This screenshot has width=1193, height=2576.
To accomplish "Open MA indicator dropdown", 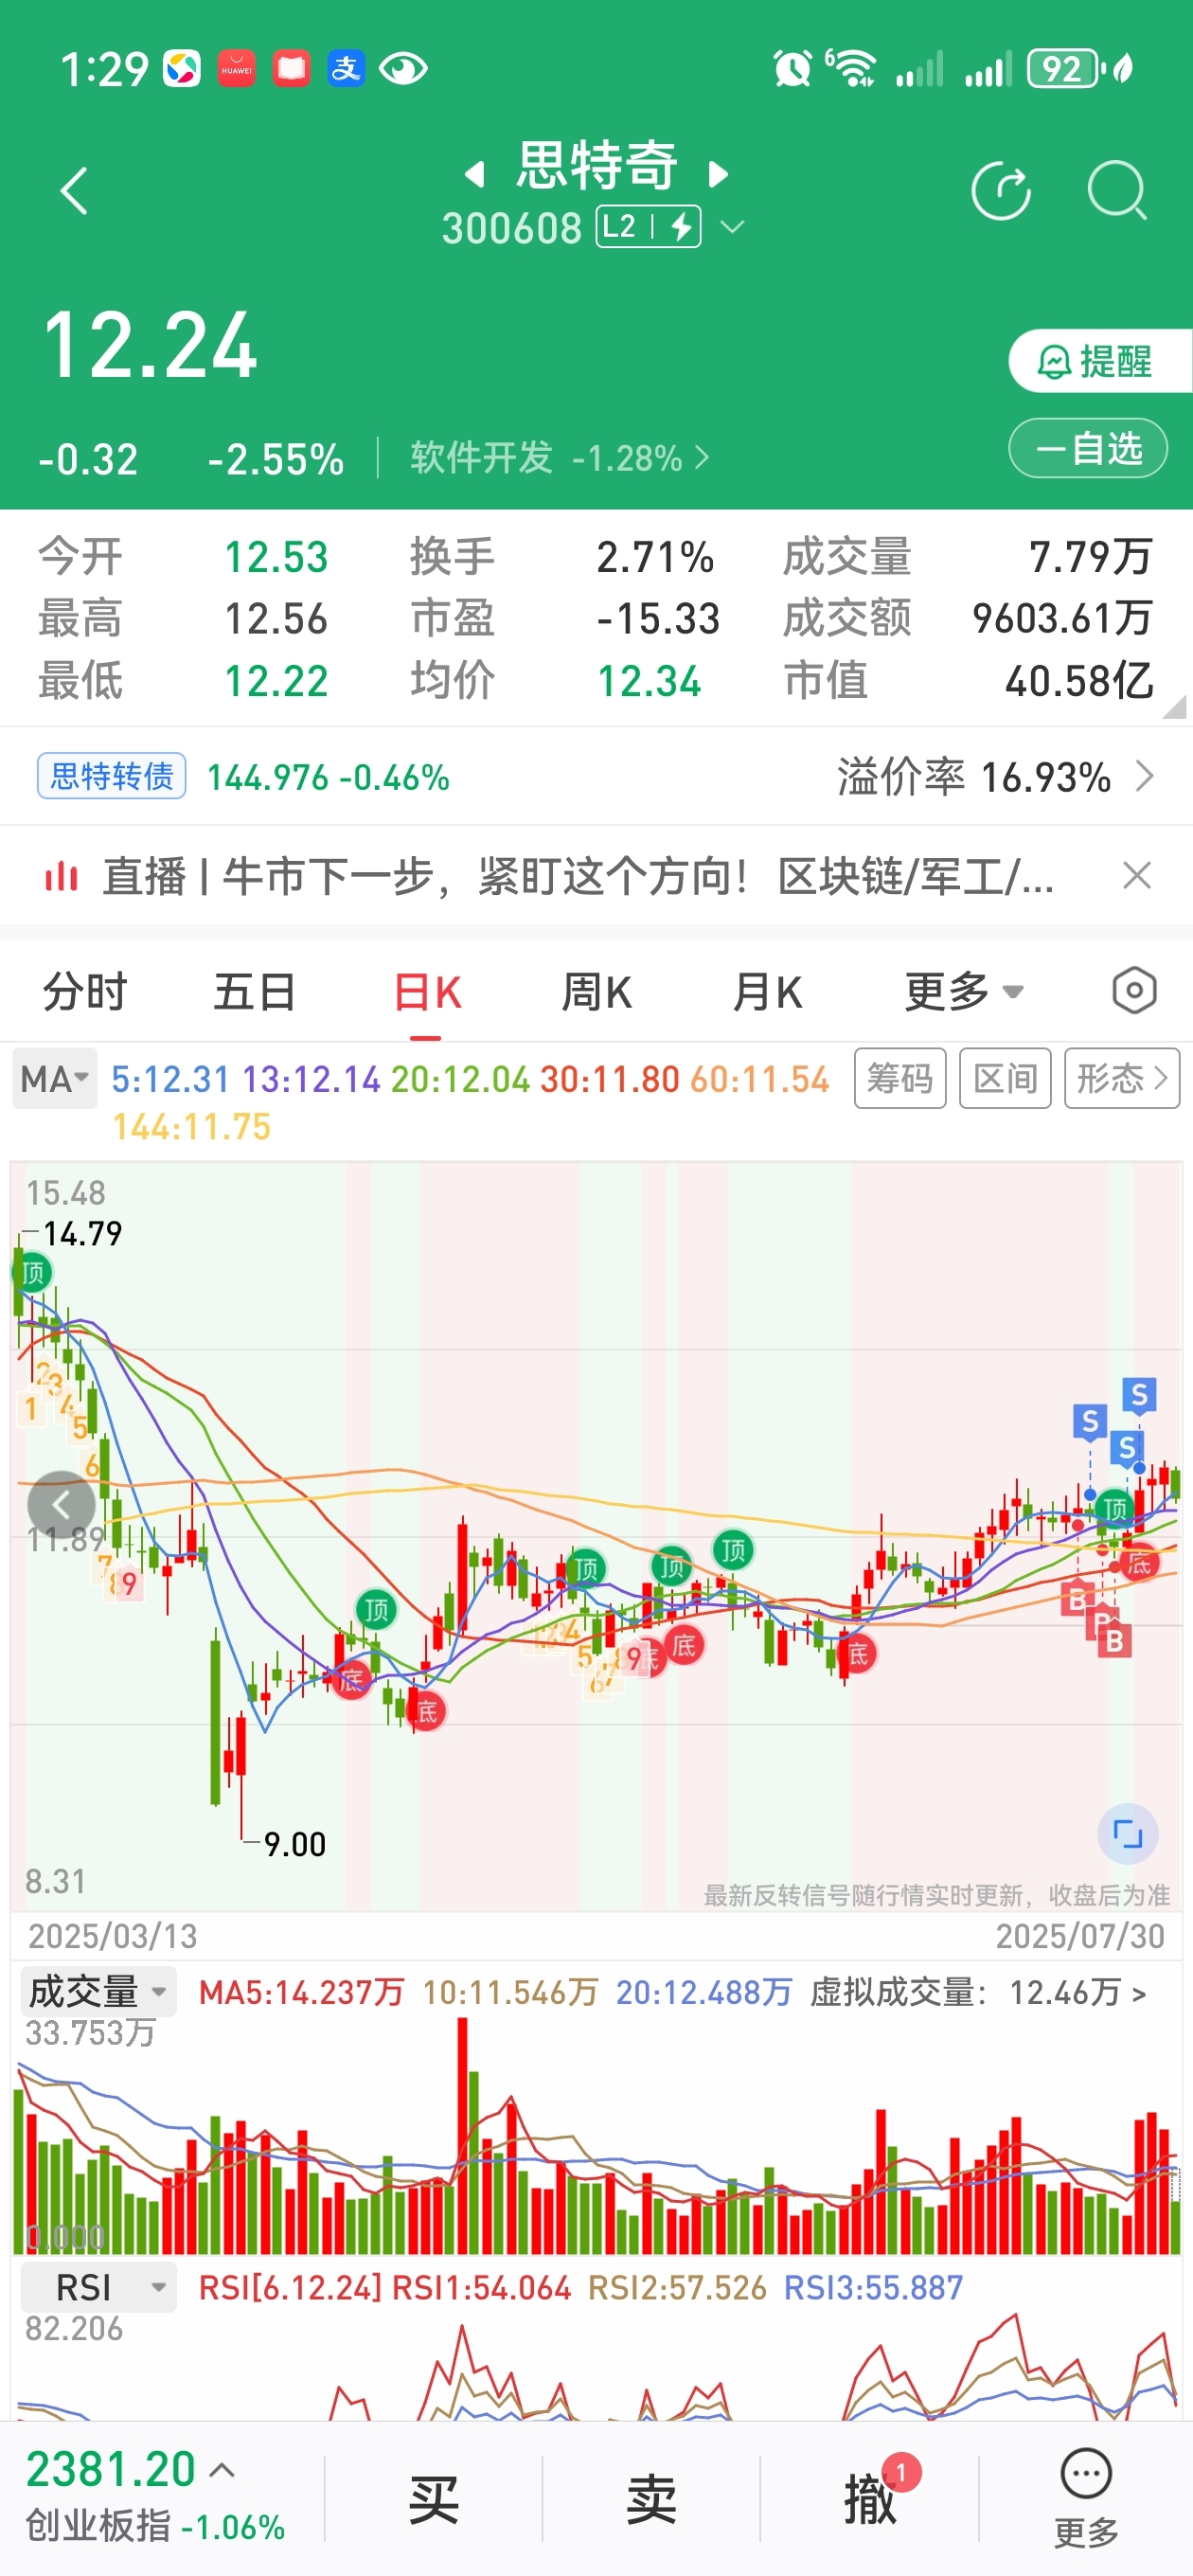I will (x=55, y=1079).
